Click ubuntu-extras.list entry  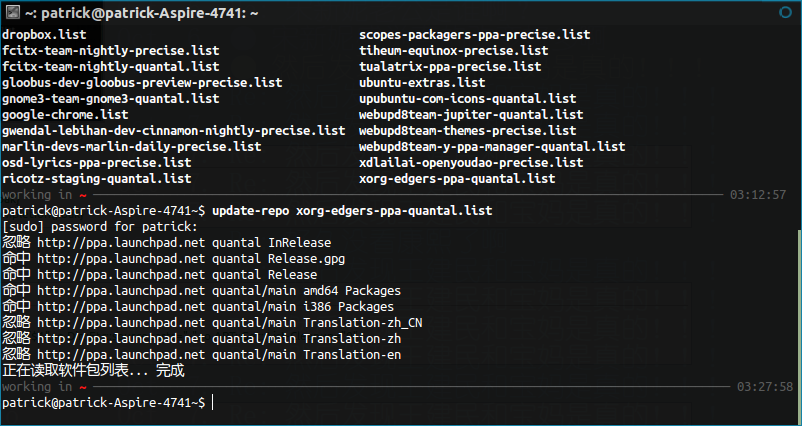point(422,82)
